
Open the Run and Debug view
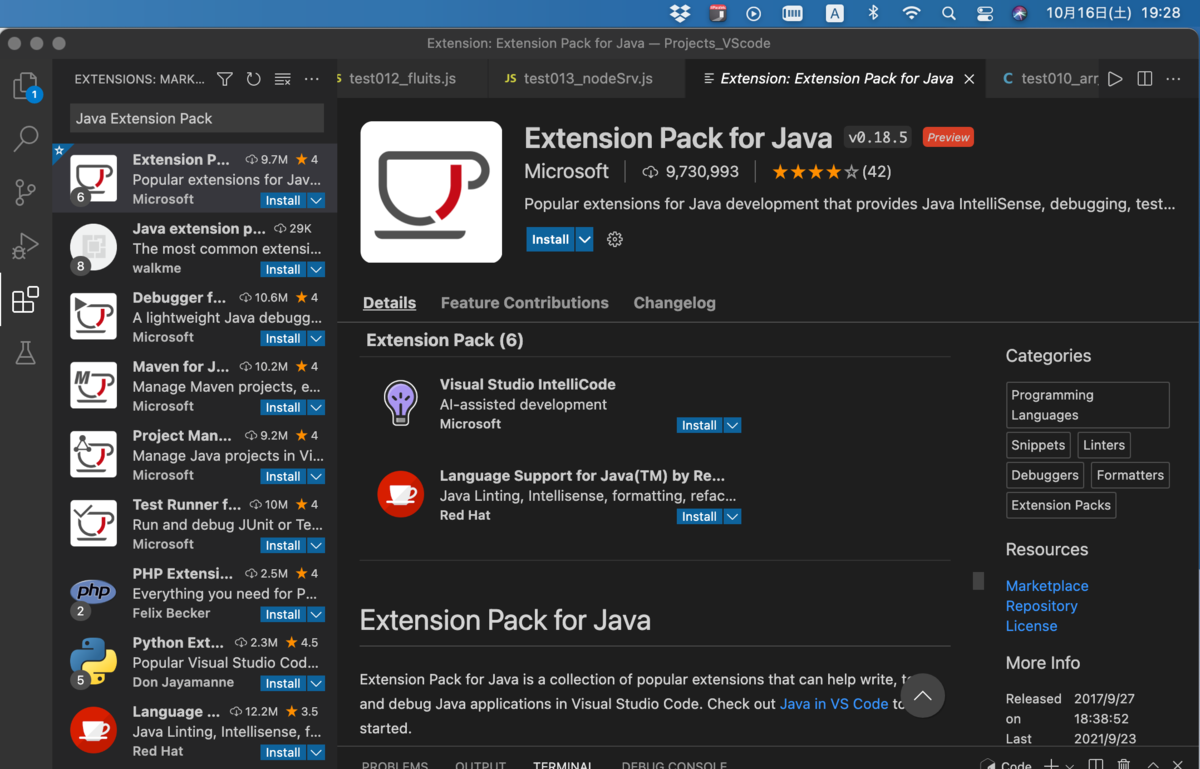tap(25, 246)
